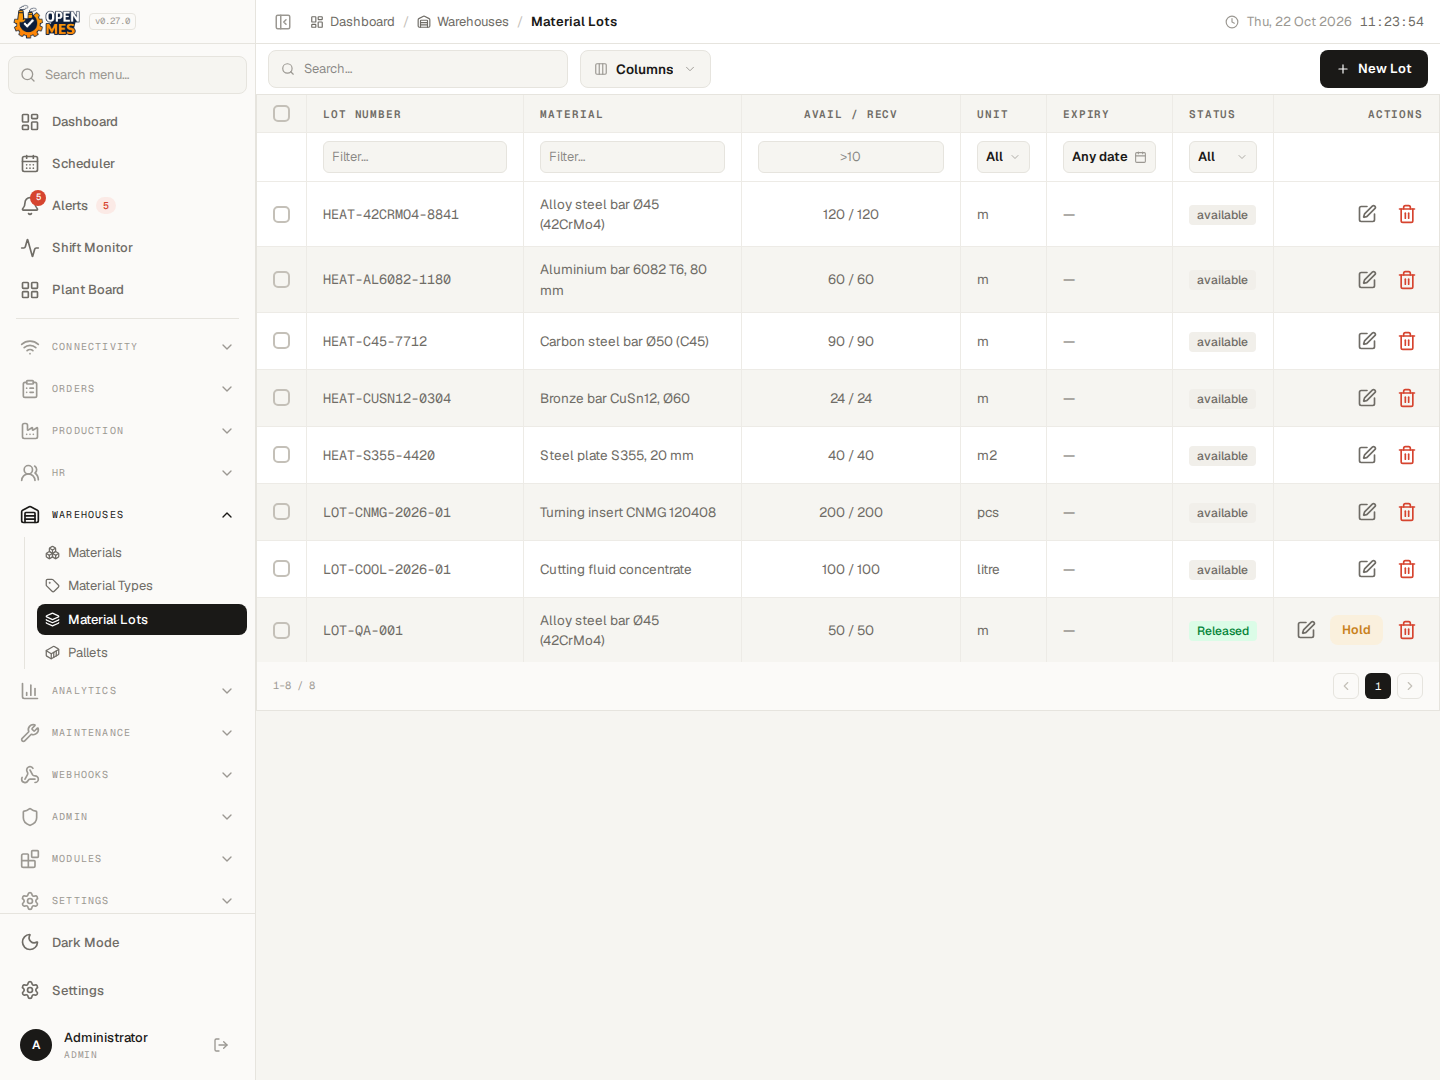
Task: Check the HEAT-42CRMO4-8841 row checkbox
Action: pos(282,214)
